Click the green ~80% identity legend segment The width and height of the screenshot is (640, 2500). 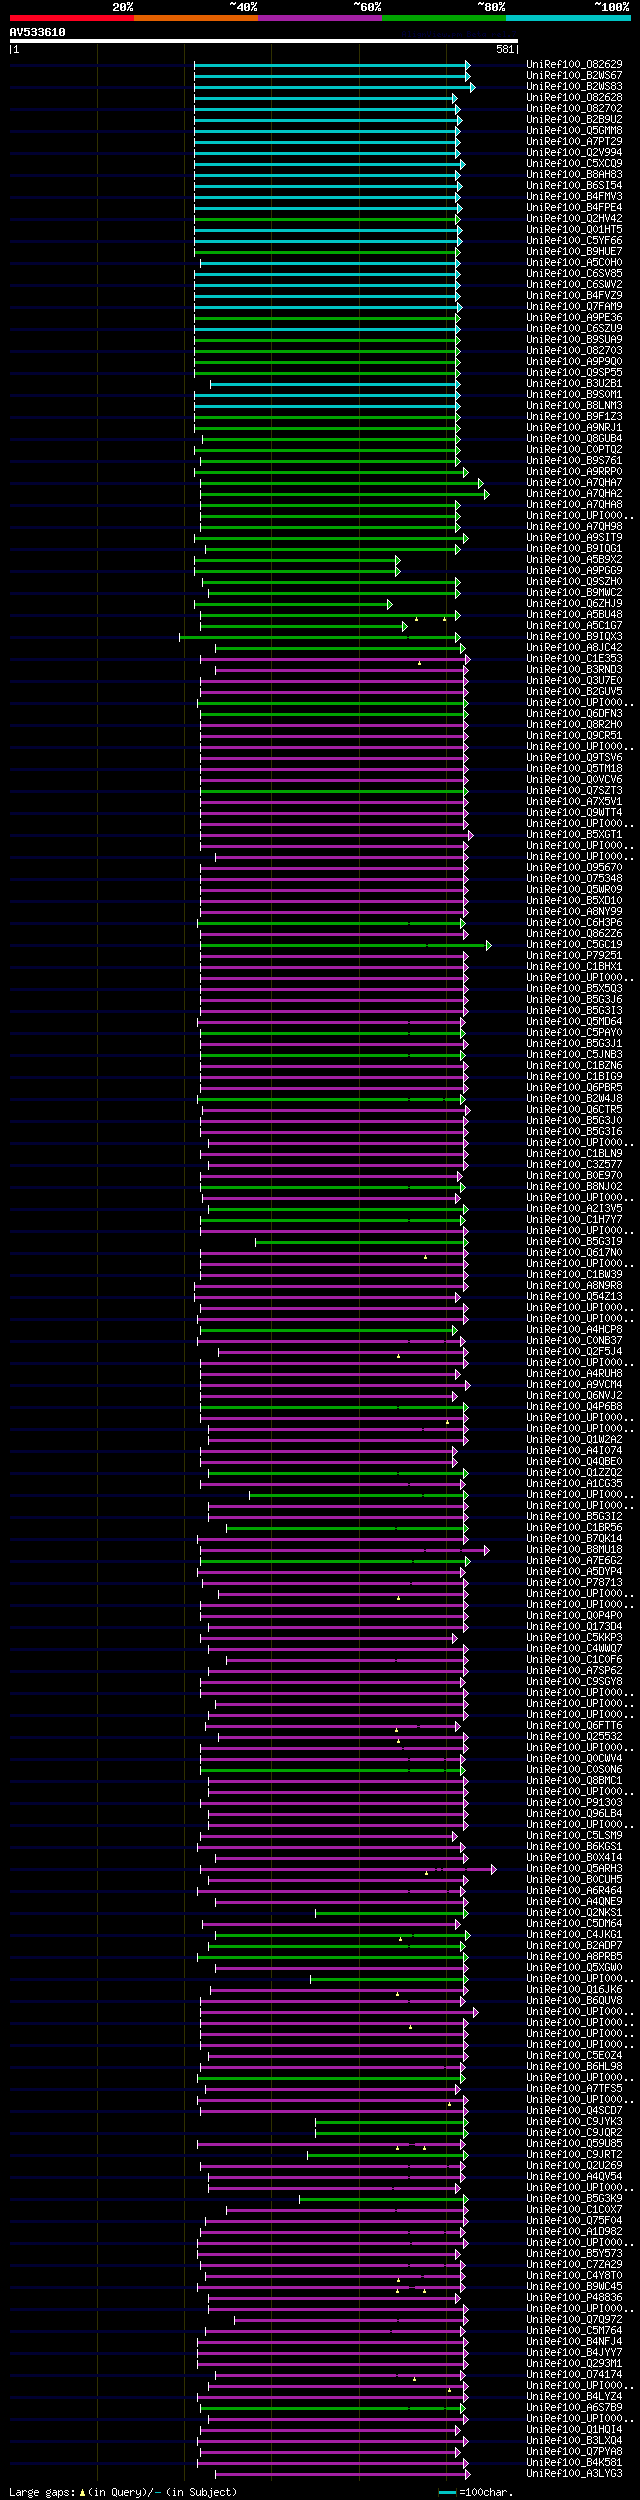443,18
